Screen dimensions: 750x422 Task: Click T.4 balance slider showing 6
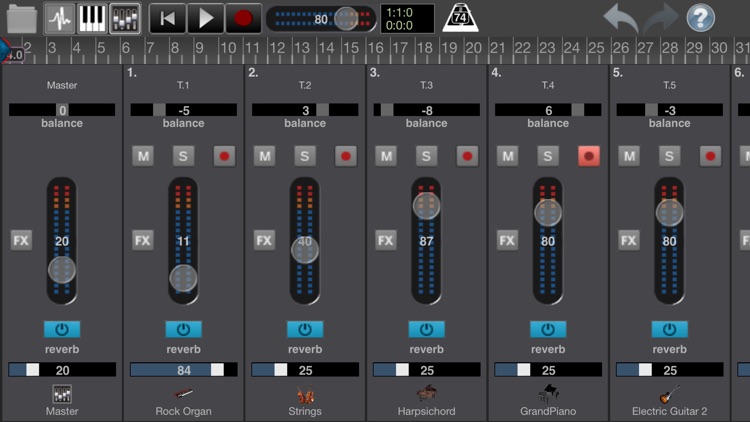coord(548,110)
